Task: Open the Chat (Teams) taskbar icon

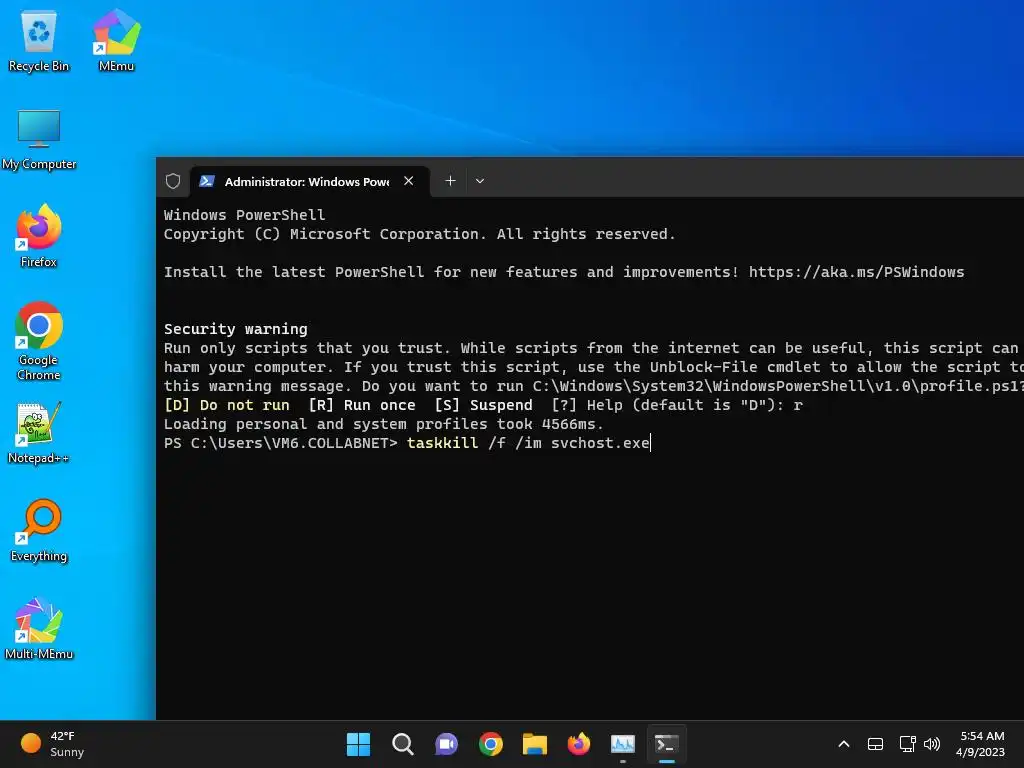Action: [x=447, y=744]
